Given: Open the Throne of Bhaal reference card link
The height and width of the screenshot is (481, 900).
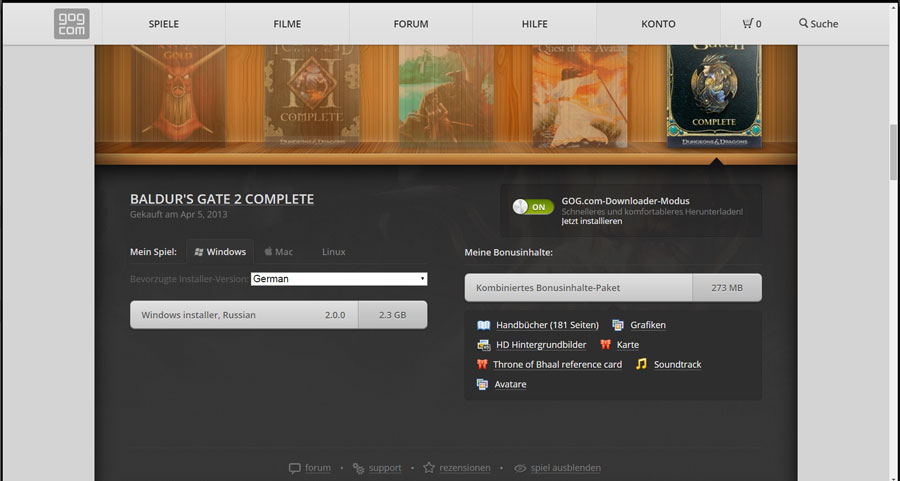Looking at the screenshot, I should (557, 364).
